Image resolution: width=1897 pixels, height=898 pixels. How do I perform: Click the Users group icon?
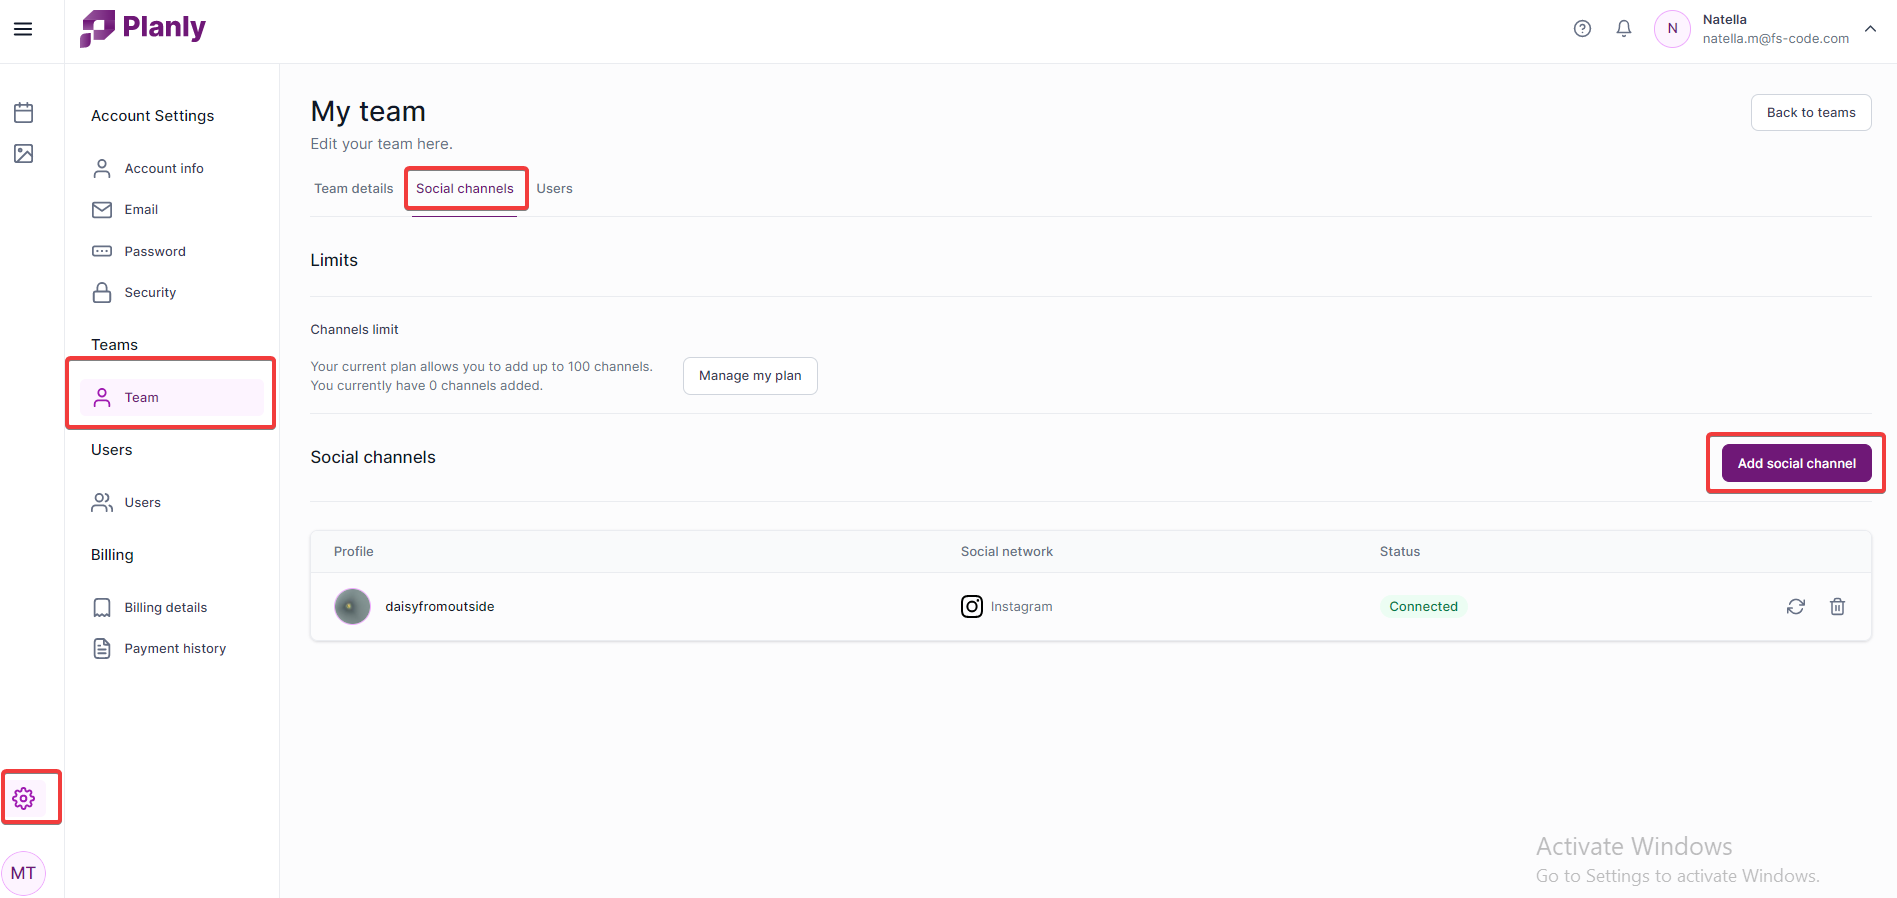click(102, 502)
